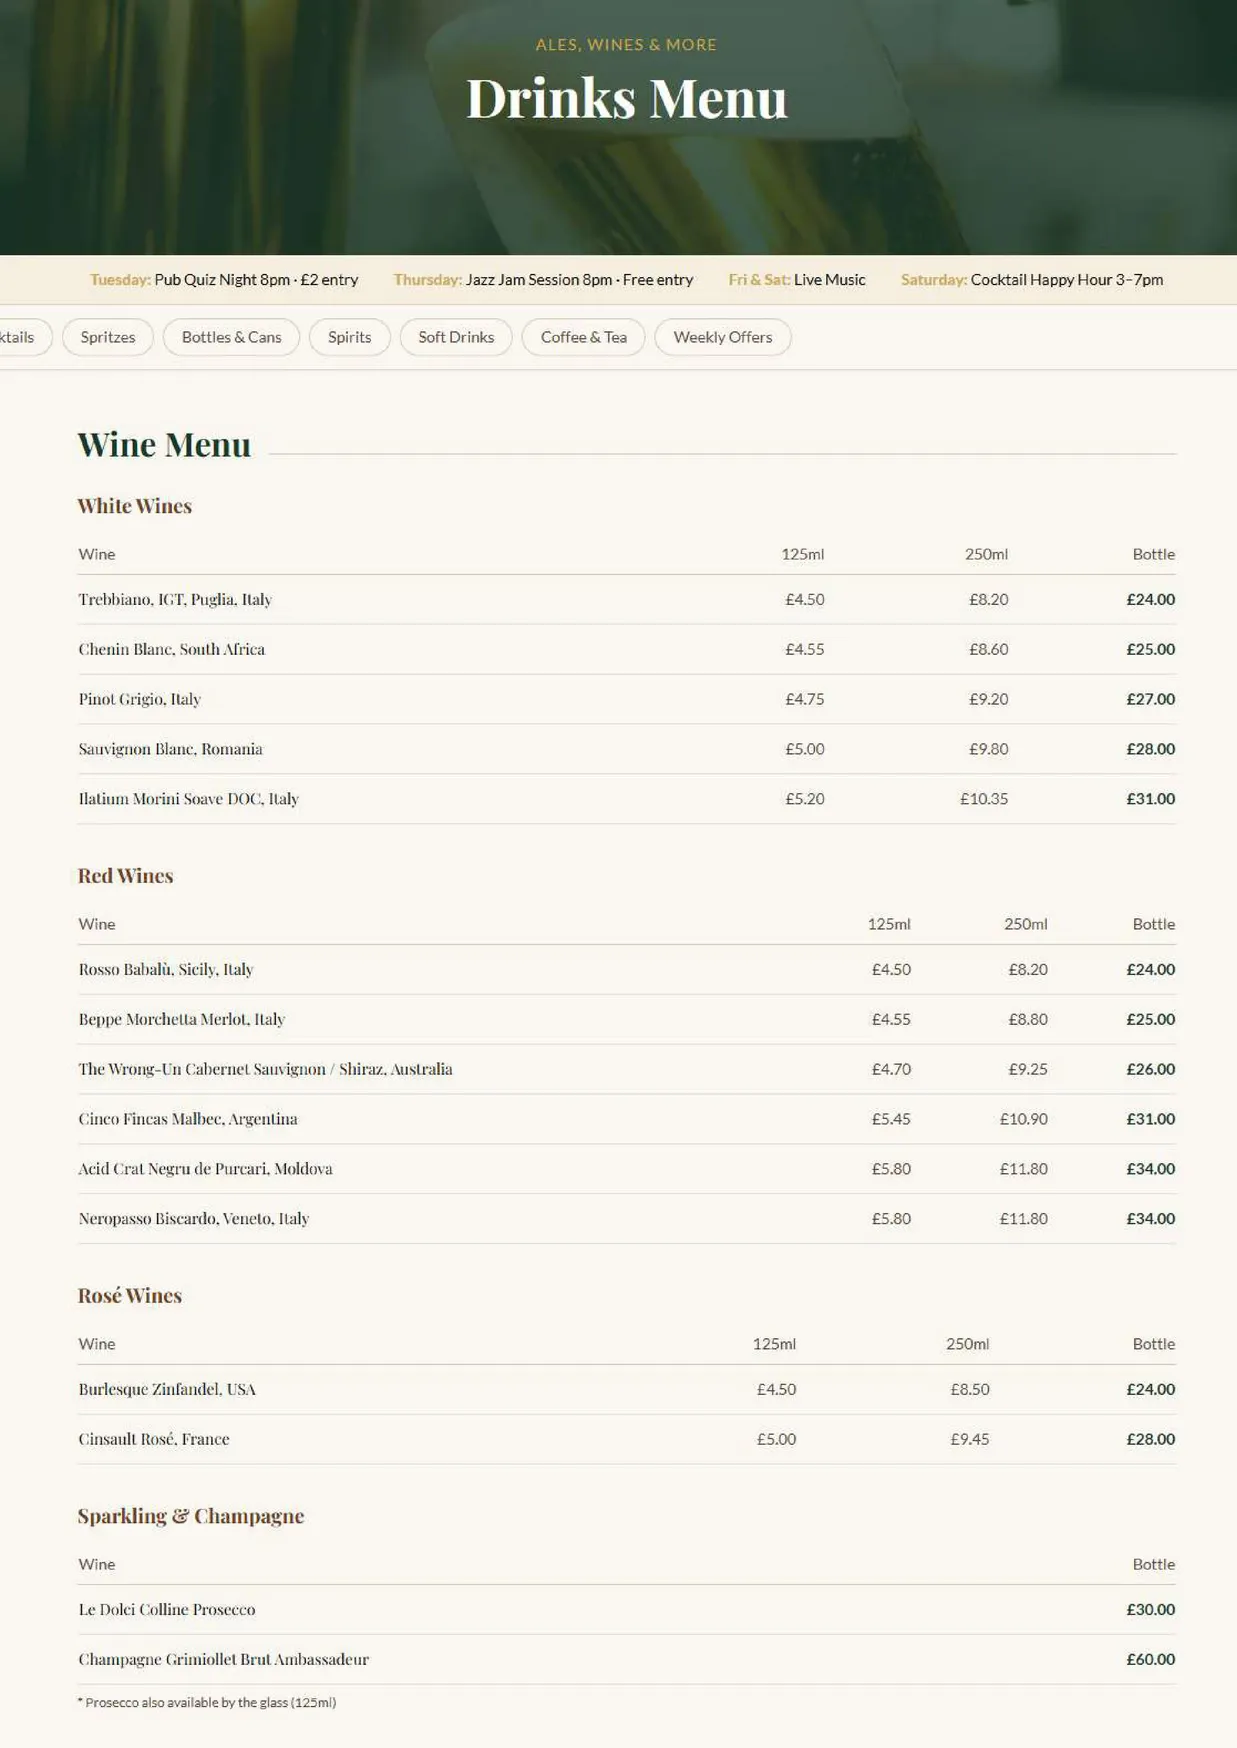Viewport: 1237px width, 1748px height.
Task: Click Tuesday Pub Quiz Night announcement
Action: pyautogui.click(x=224, y=280)
